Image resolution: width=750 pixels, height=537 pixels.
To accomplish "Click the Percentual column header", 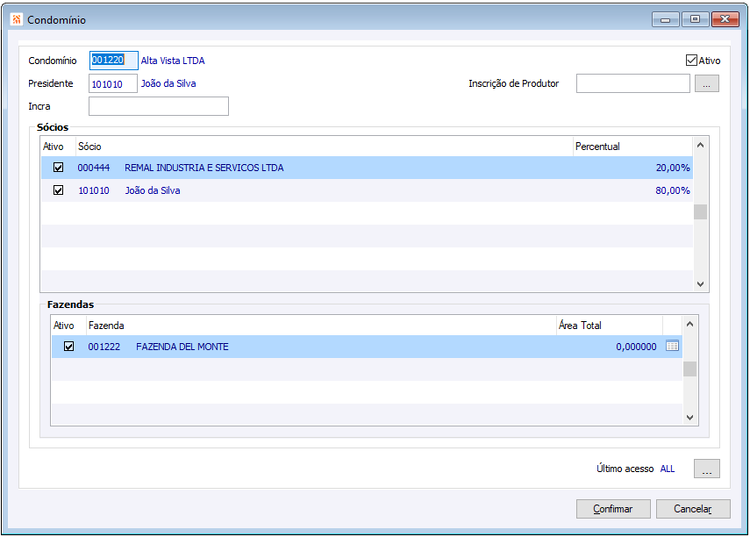I will (x=633, y=146).
